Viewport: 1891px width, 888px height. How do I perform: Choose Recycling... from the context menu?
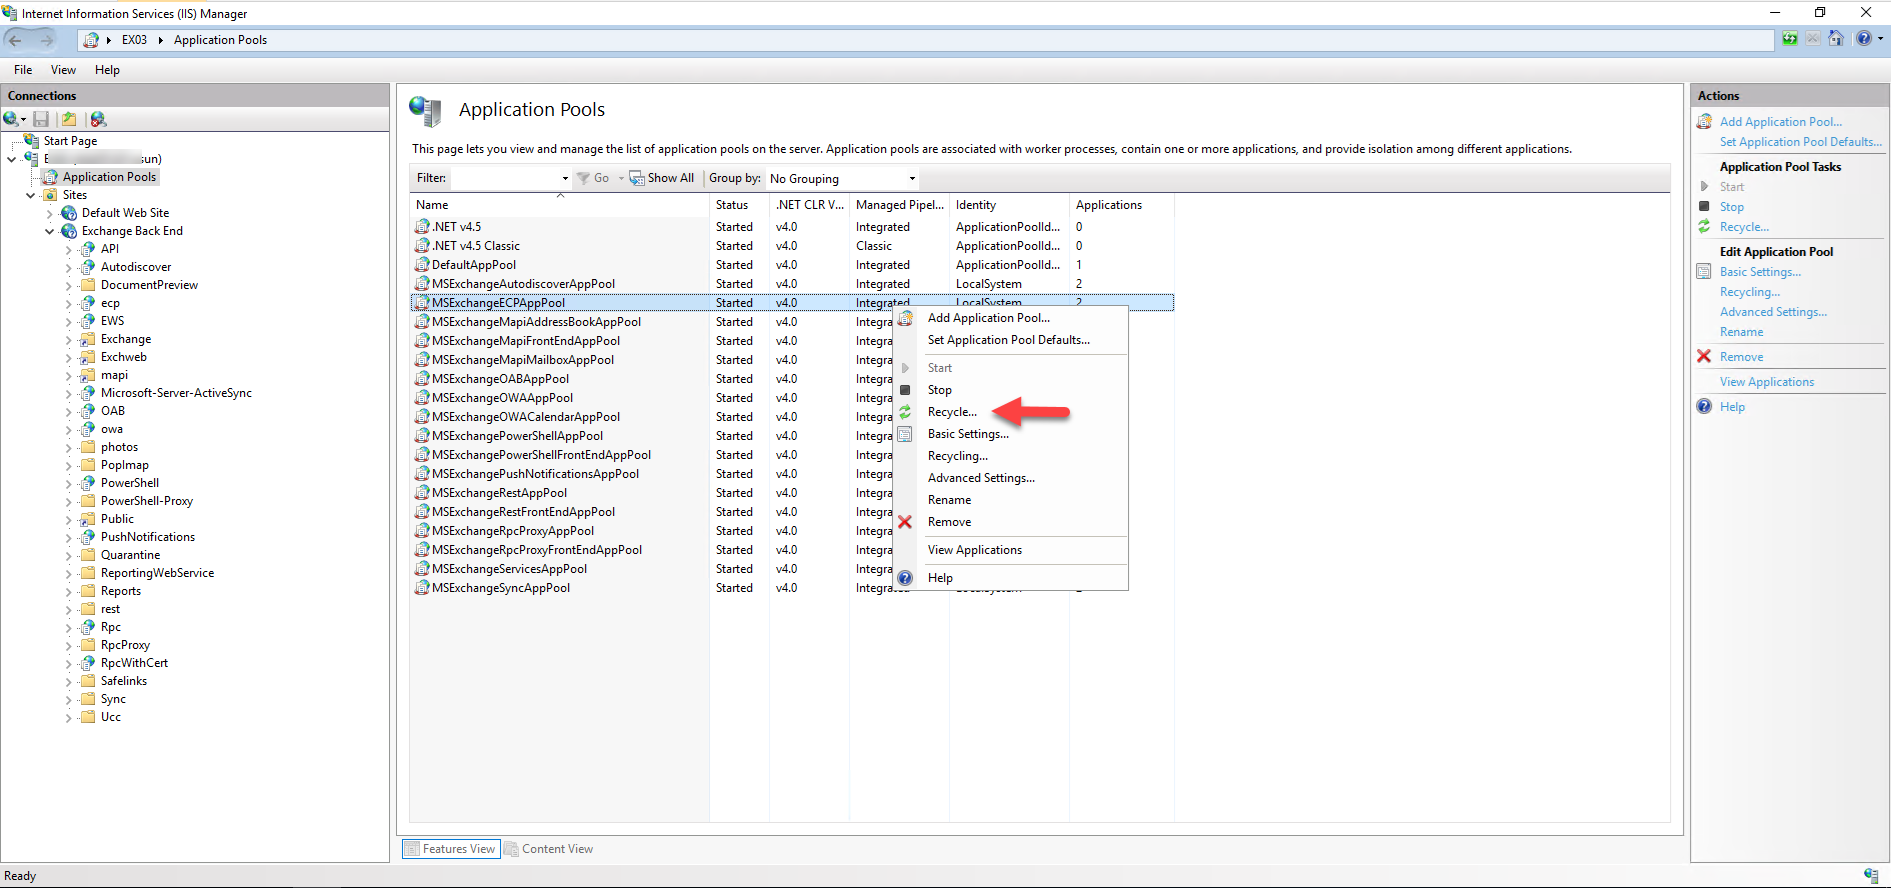coord(958,456)
